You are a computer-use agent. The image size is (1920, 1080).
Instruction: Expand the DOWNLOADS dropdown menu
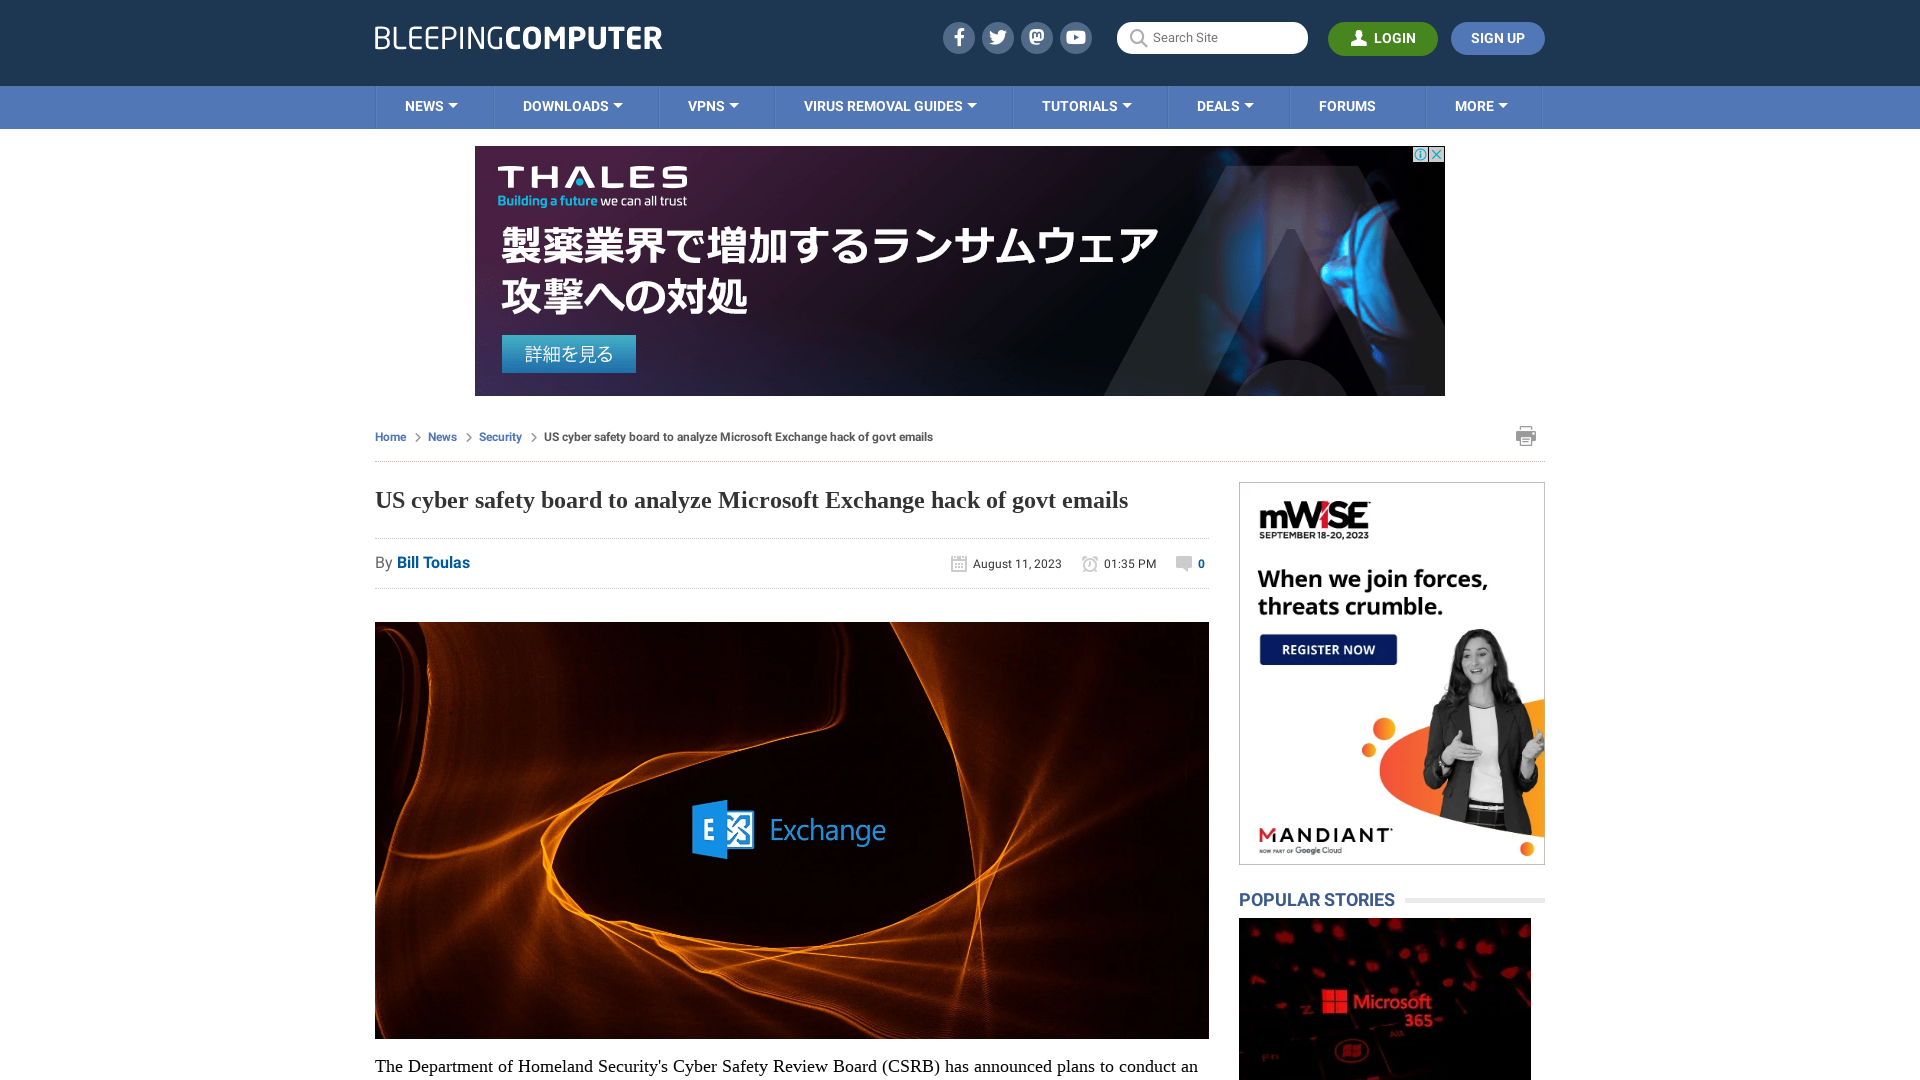tap(572, 107)
